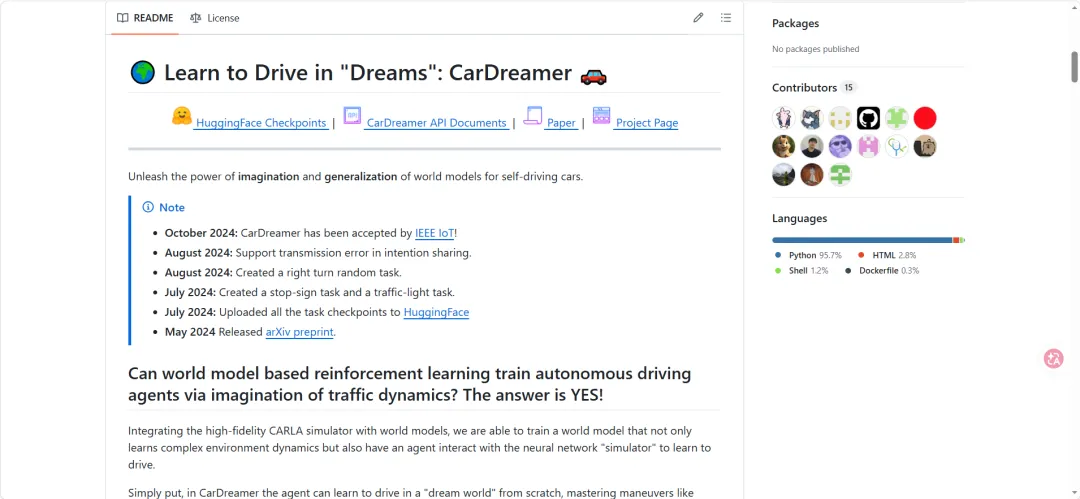Open the blue-green branch drawing avatar
The height and width of the screenshot is (499, 1080).
897,147
